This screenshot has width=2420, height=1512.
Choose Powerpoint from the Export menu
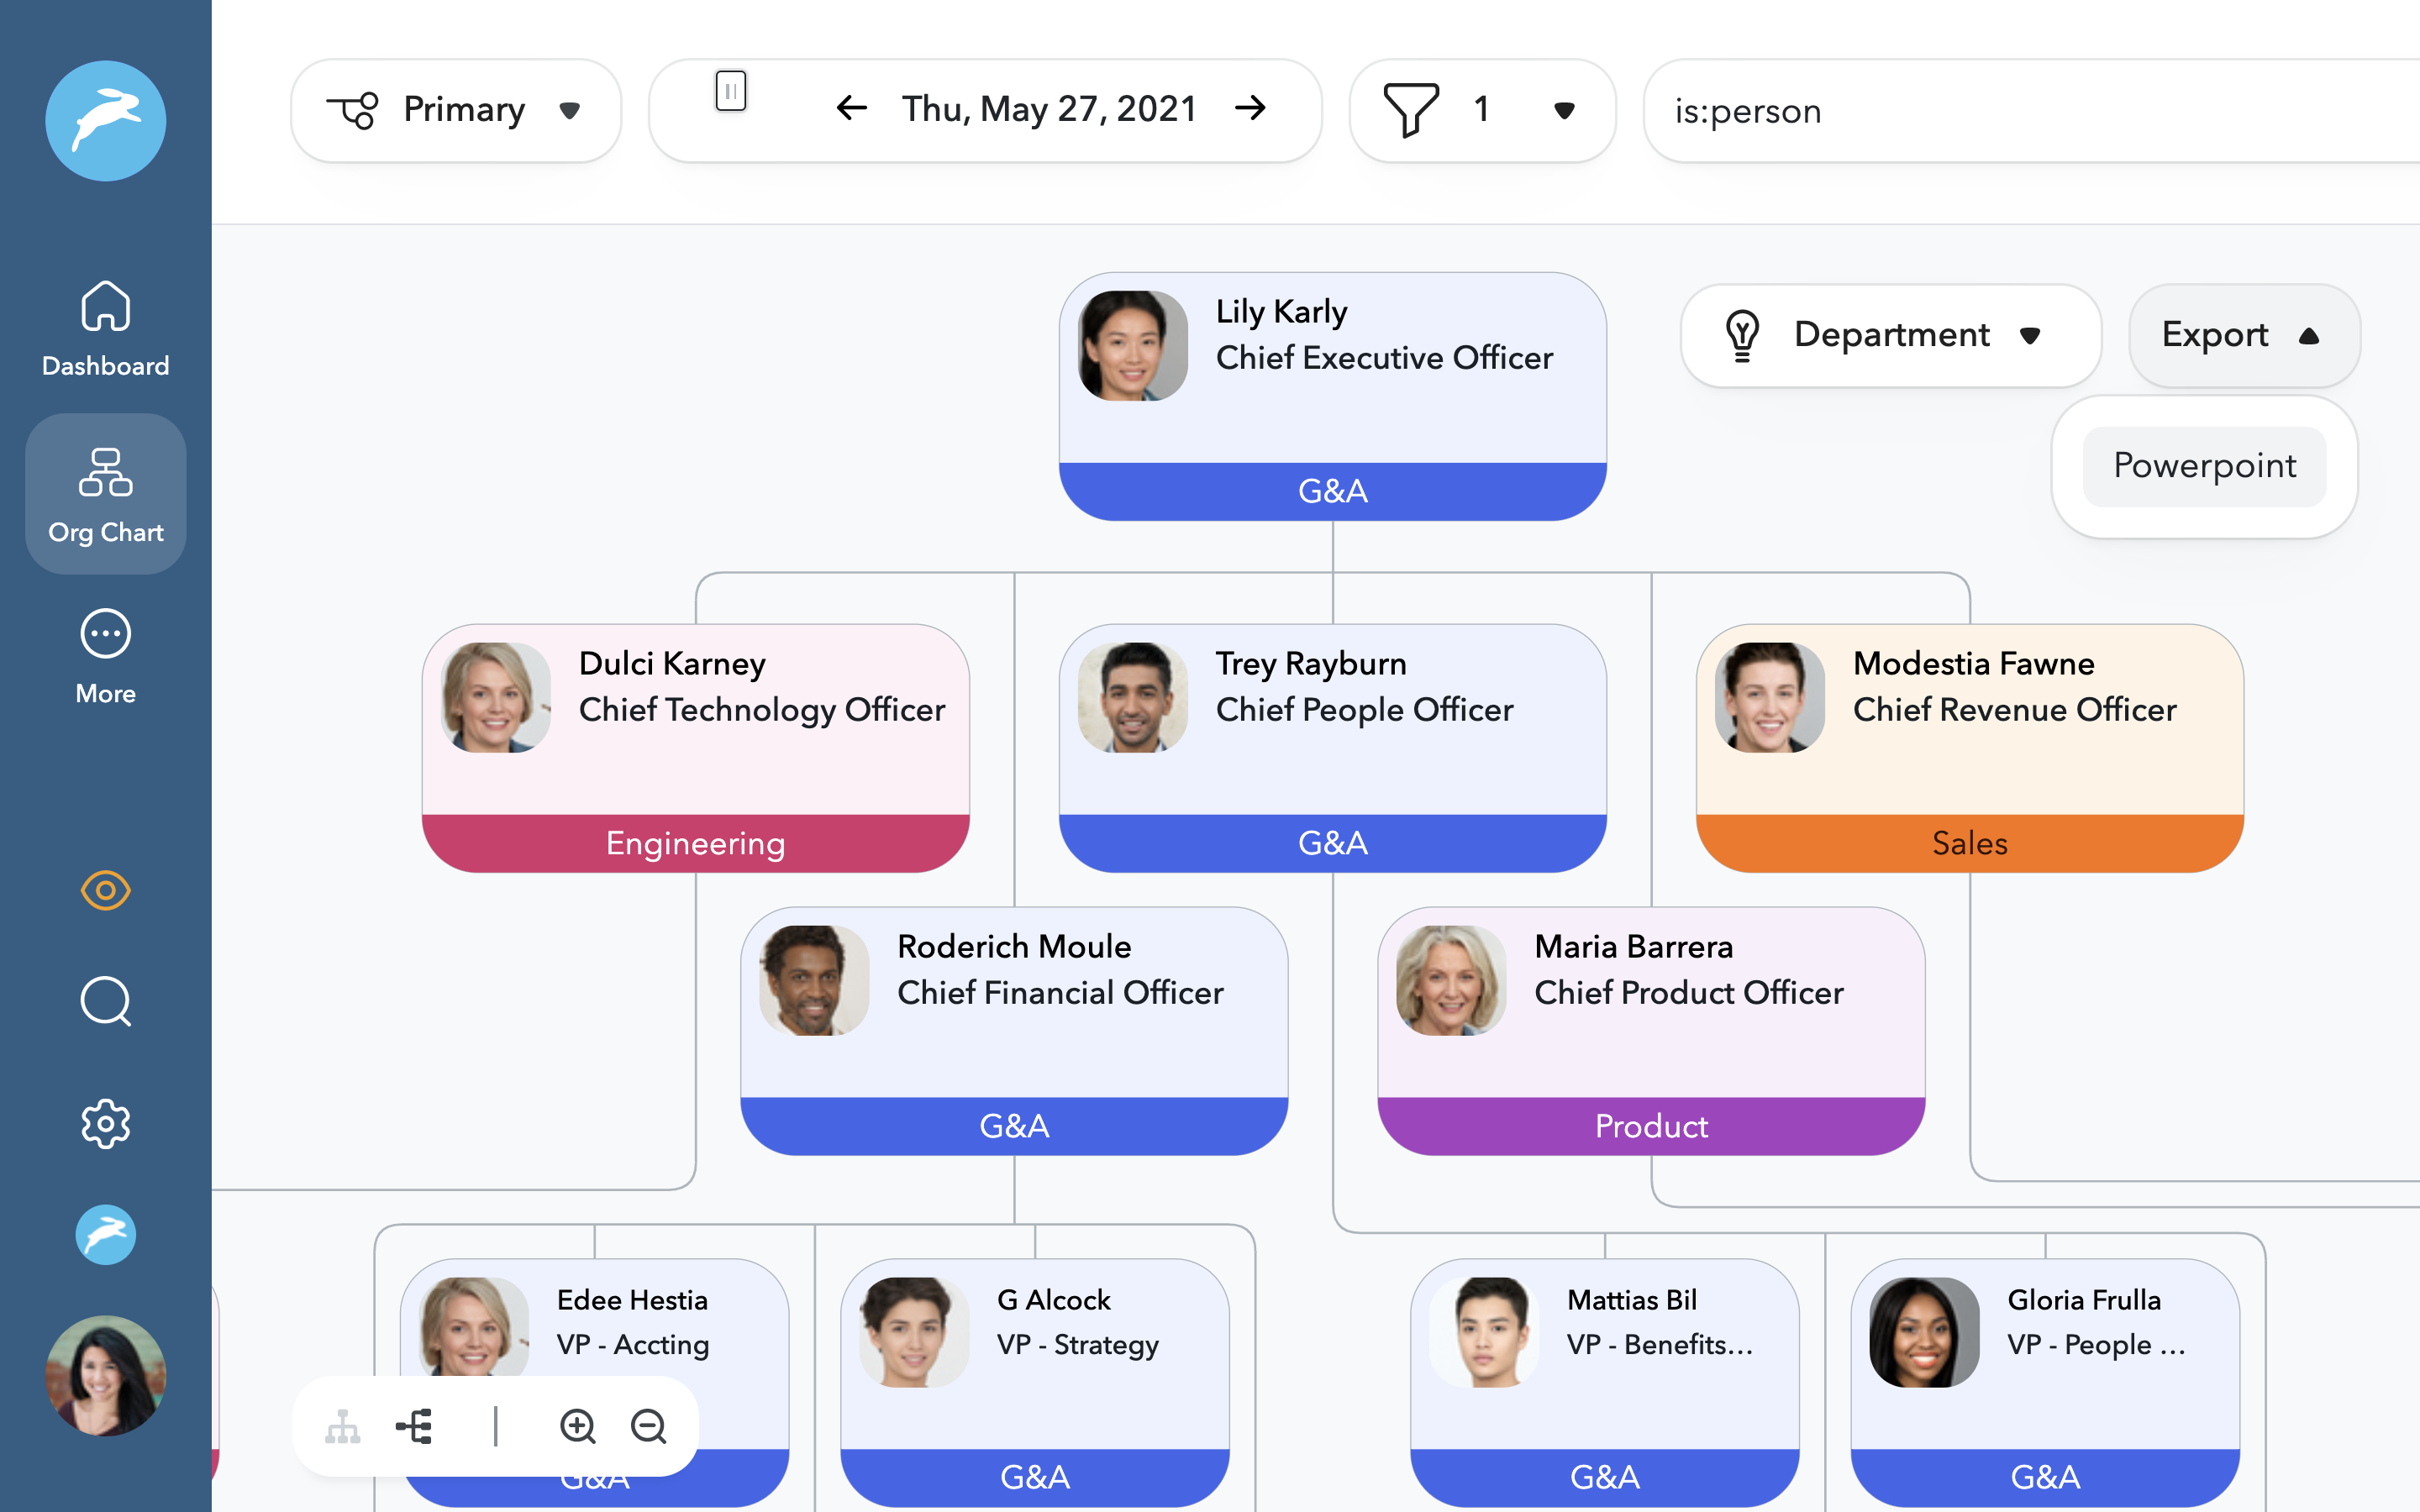pyautogui.click(x=2203, y=466)
